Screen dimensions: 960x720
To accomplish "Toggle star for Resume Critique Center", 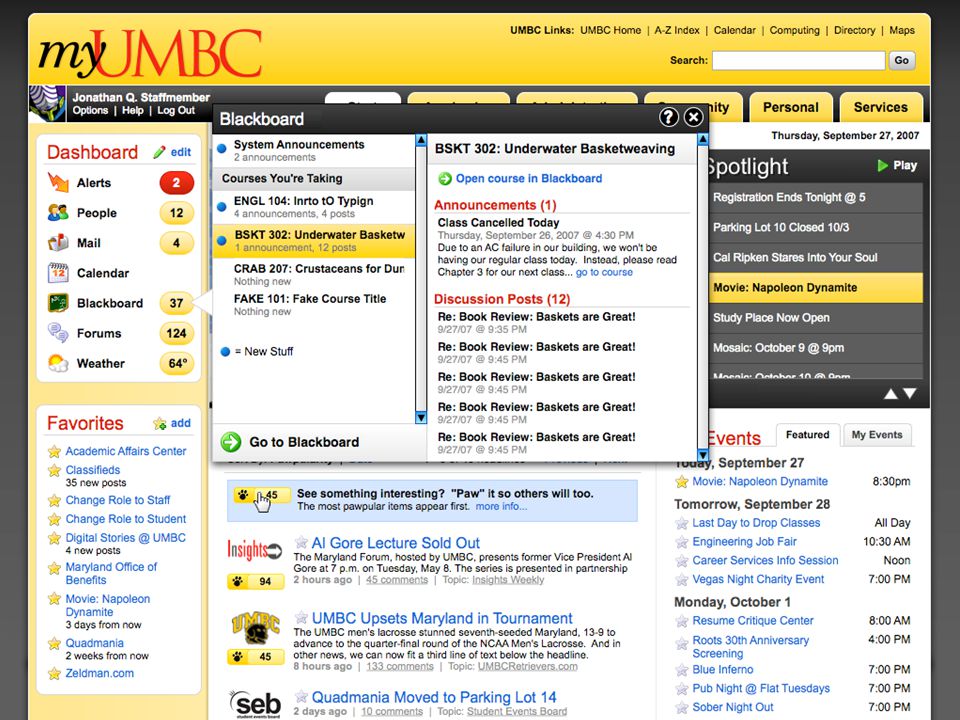I will [x=681, y=621].
